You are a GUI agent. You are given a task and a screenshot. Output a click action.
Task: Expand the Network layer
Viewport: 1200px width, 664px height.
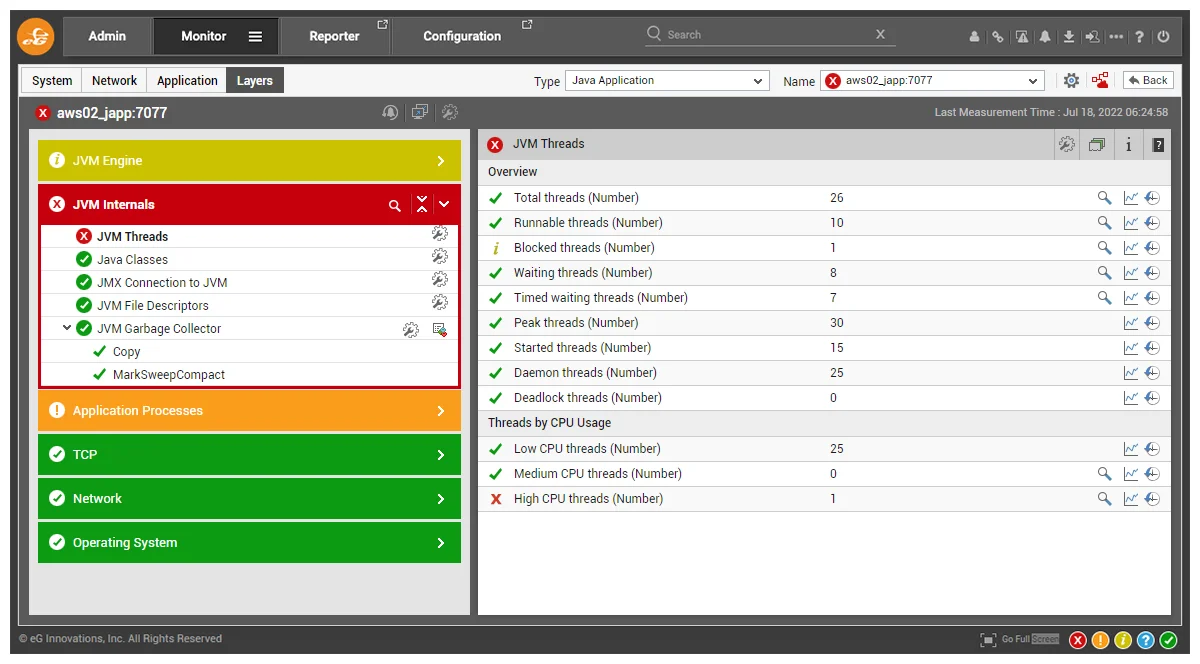tap(441, 499)
